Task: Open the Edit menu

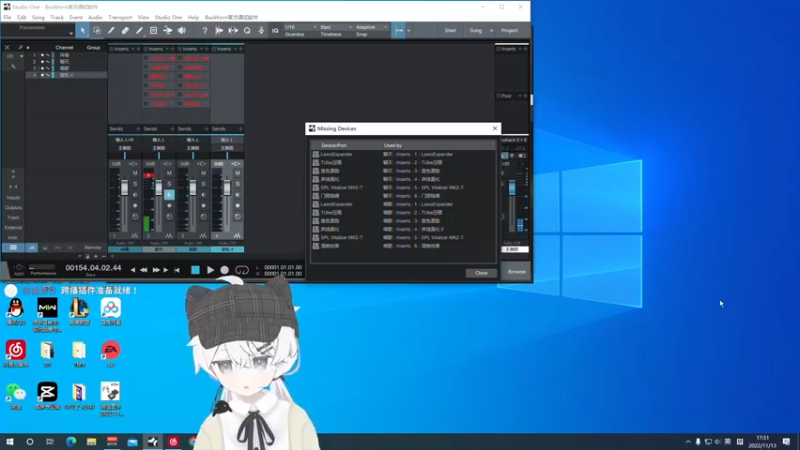Action: pyautogui.click(x=21, y=17)
